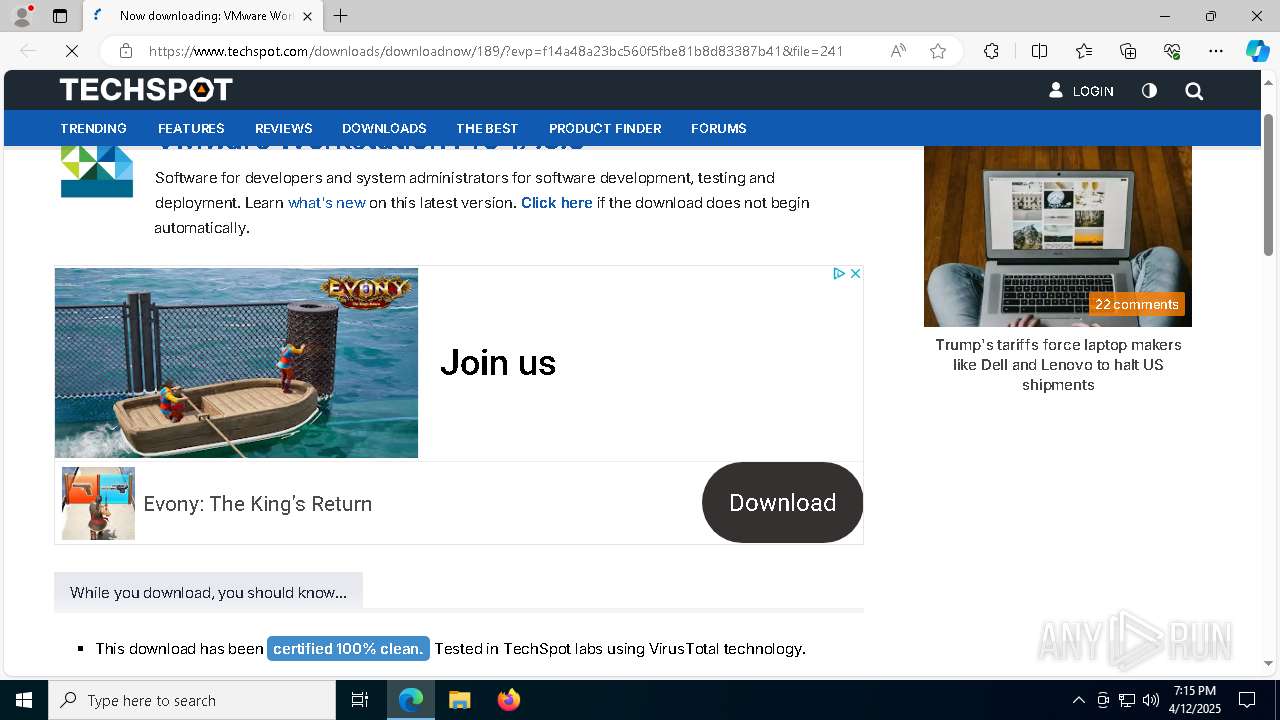Screen dimensions: 1280x720
Task: Open Edge Settings and more menu
Action: point(1216,51)
